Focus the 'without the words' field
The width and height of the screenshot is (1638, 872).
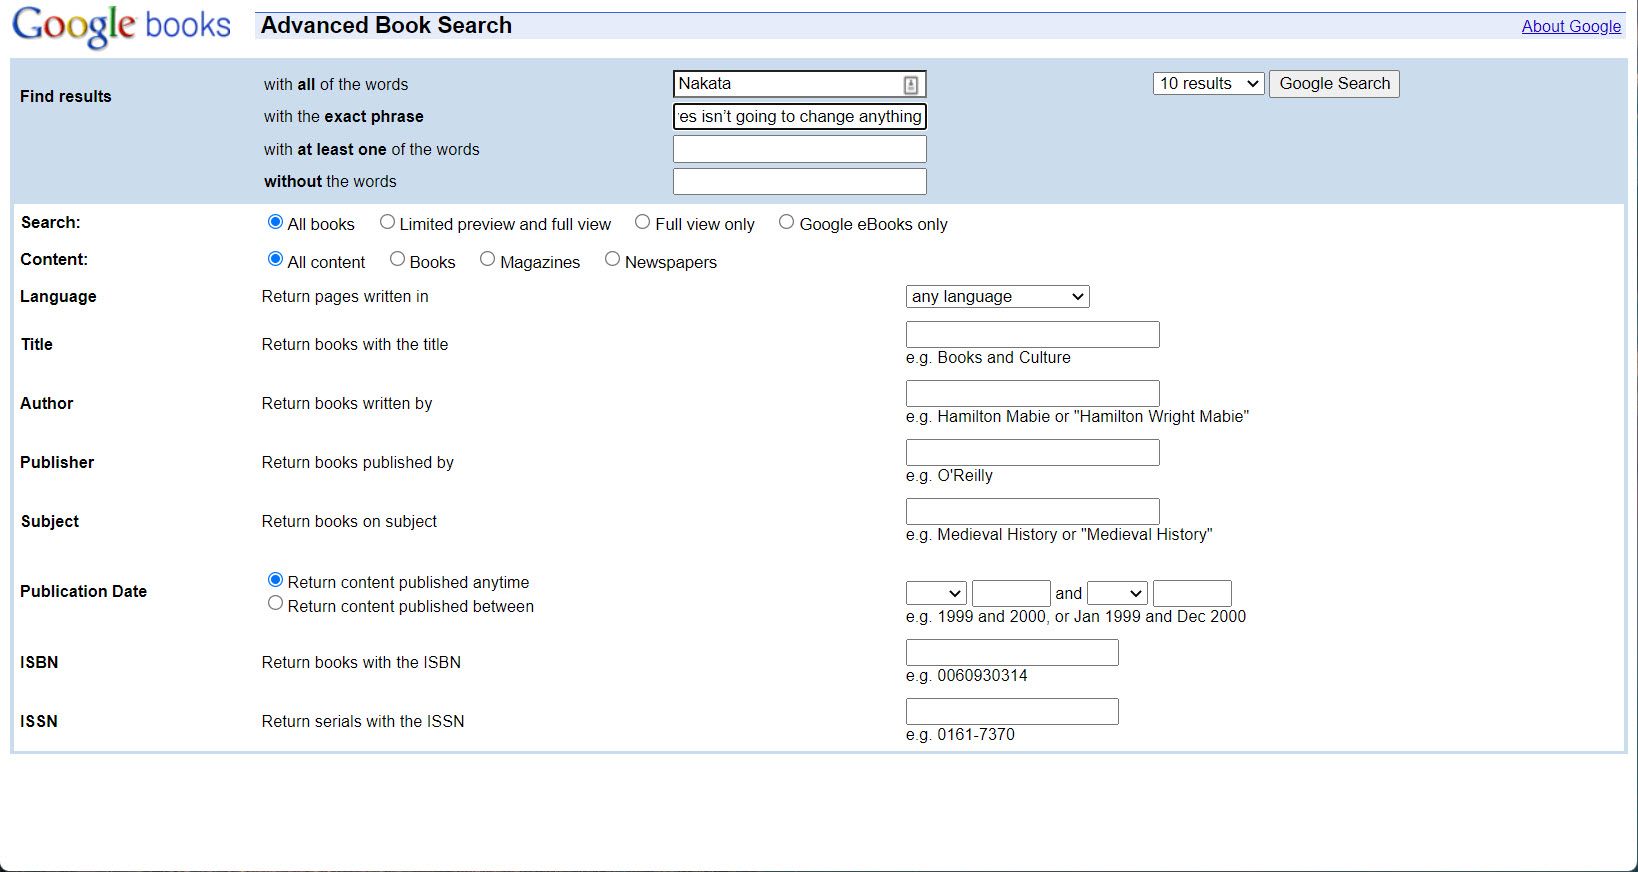[x=799, y=182]
